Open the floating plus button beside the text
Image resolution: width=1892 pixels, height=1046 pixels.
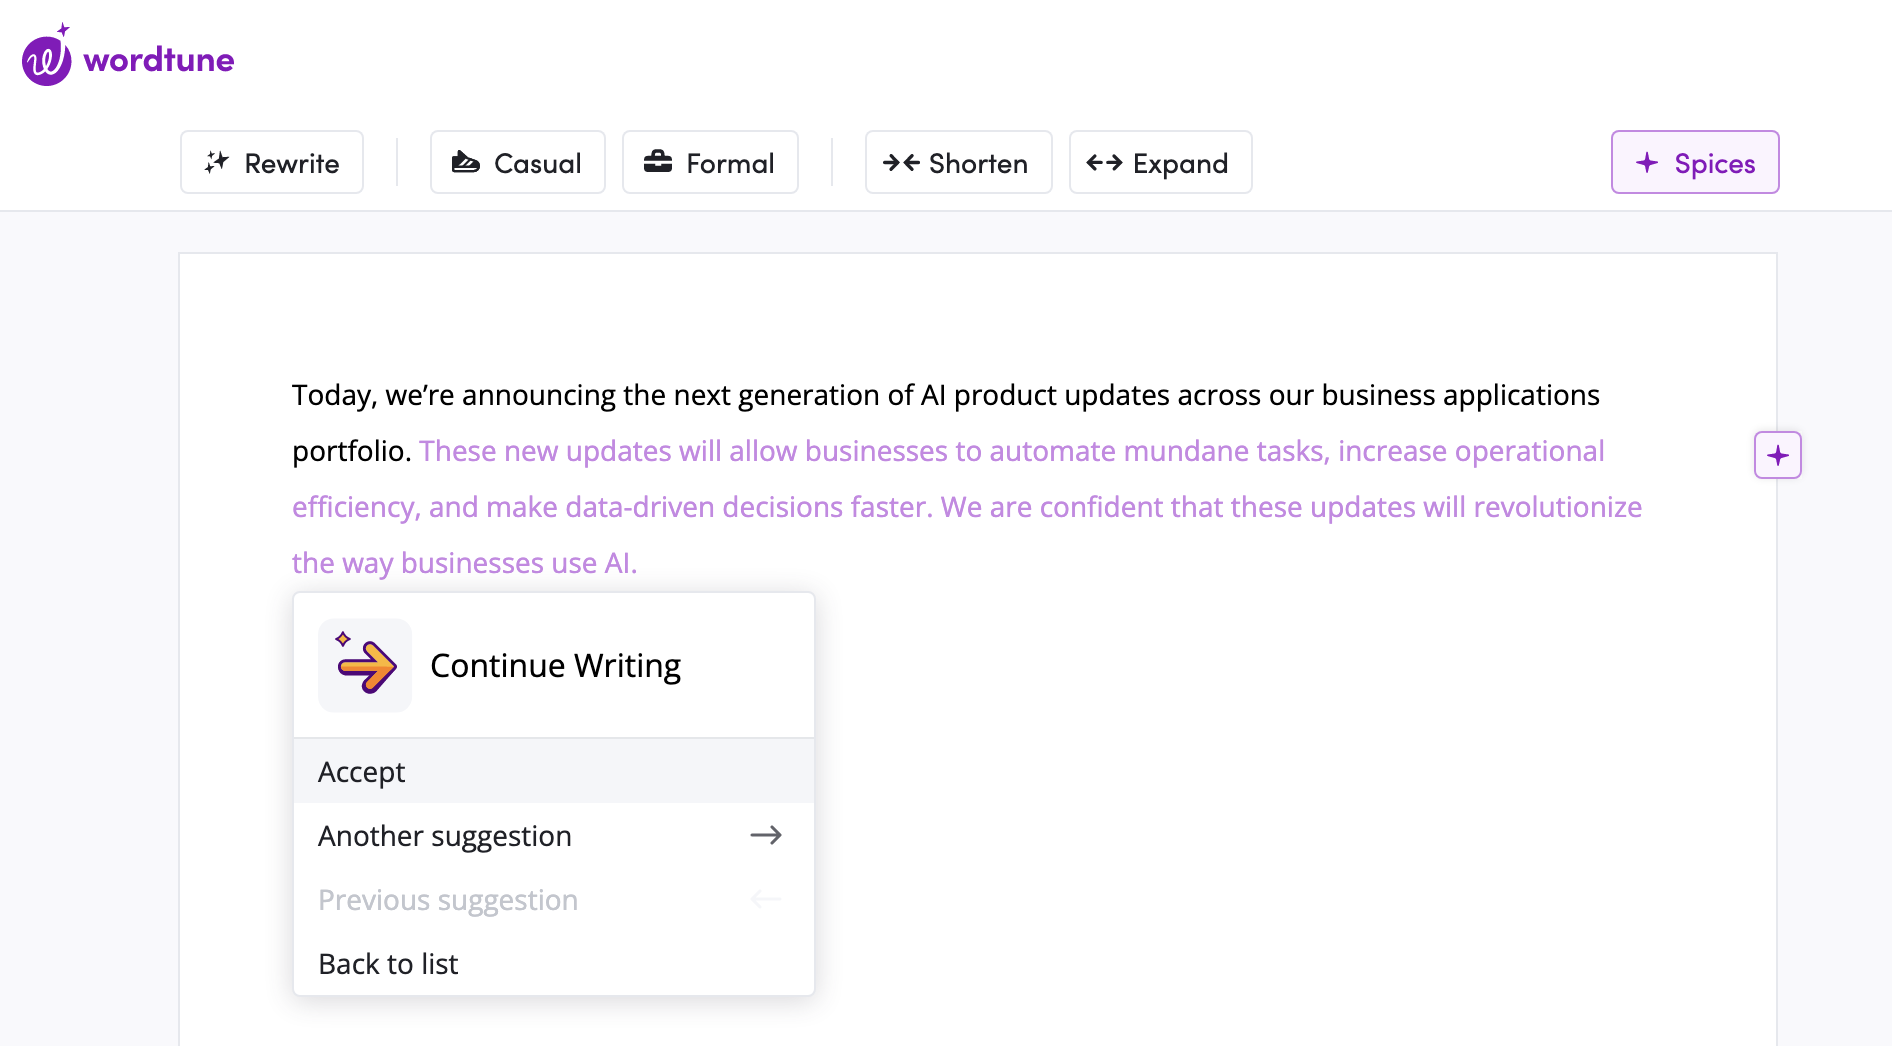pyautogui.click(x=1777, y=455)
